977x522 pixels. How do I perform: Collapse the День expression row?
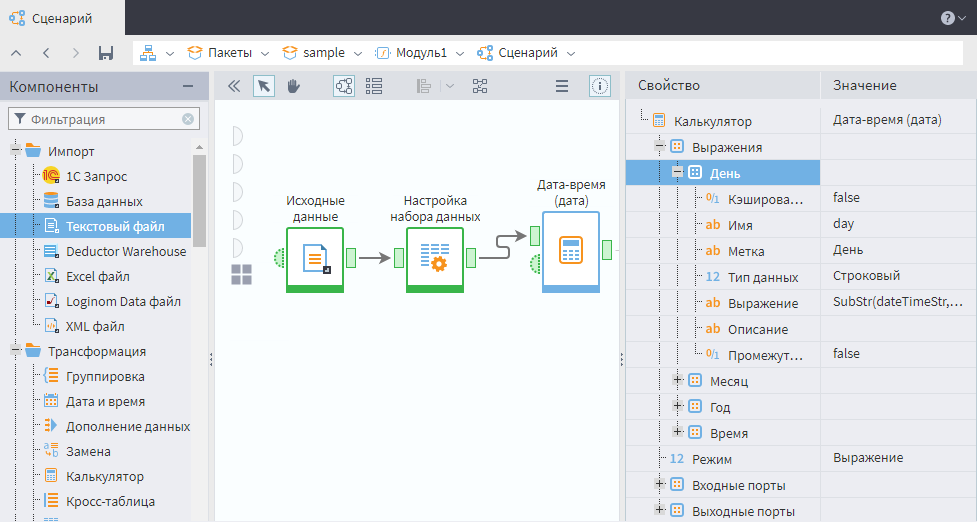click(x=678, y=173)
